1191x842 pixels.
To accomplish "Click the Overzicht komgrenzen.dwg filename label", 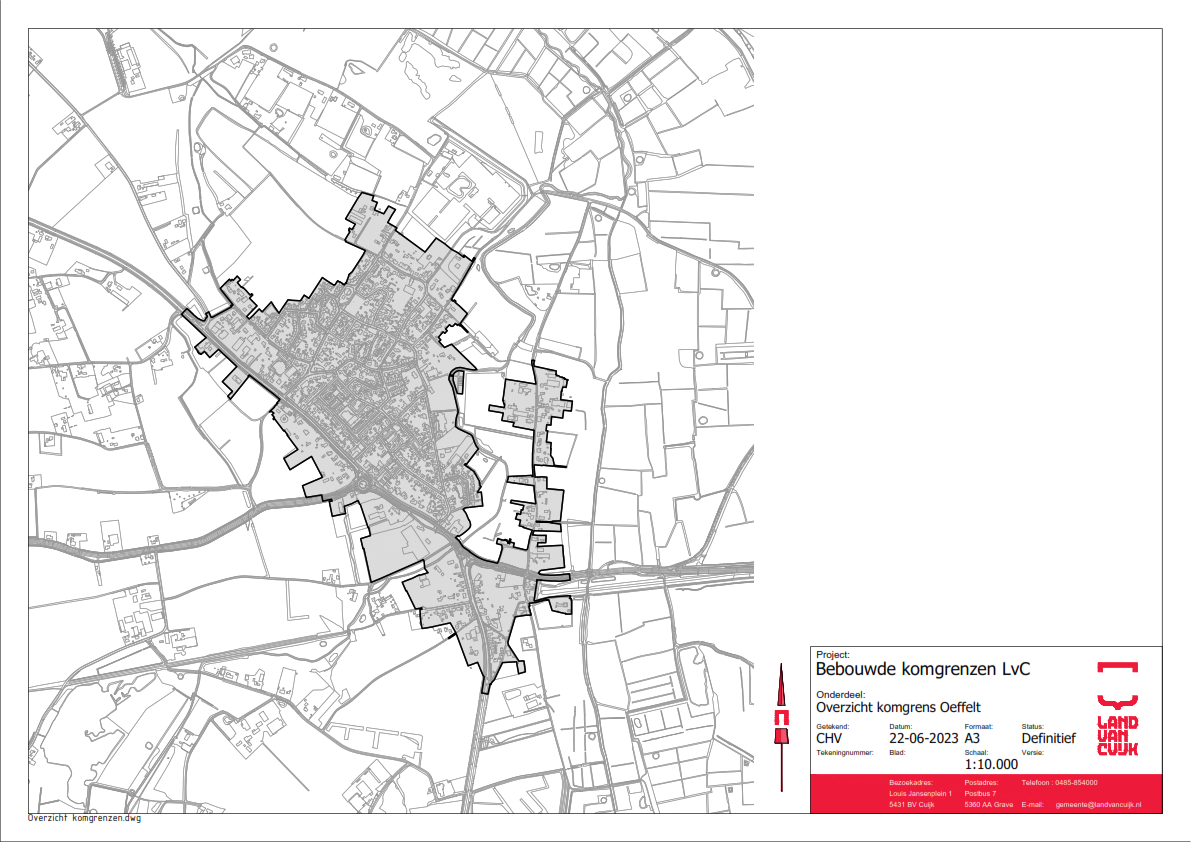I will tap(85, 819).
